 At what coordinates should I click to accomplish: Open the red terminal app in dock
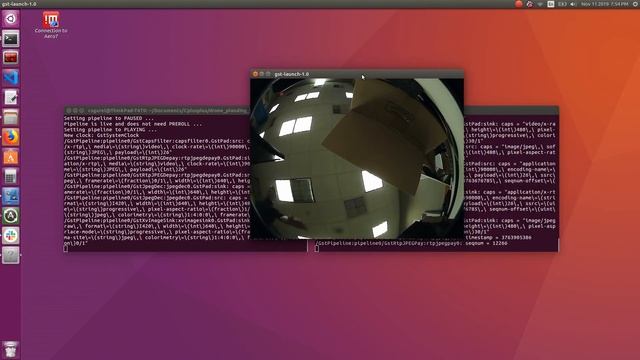click(x=11, y=58)
